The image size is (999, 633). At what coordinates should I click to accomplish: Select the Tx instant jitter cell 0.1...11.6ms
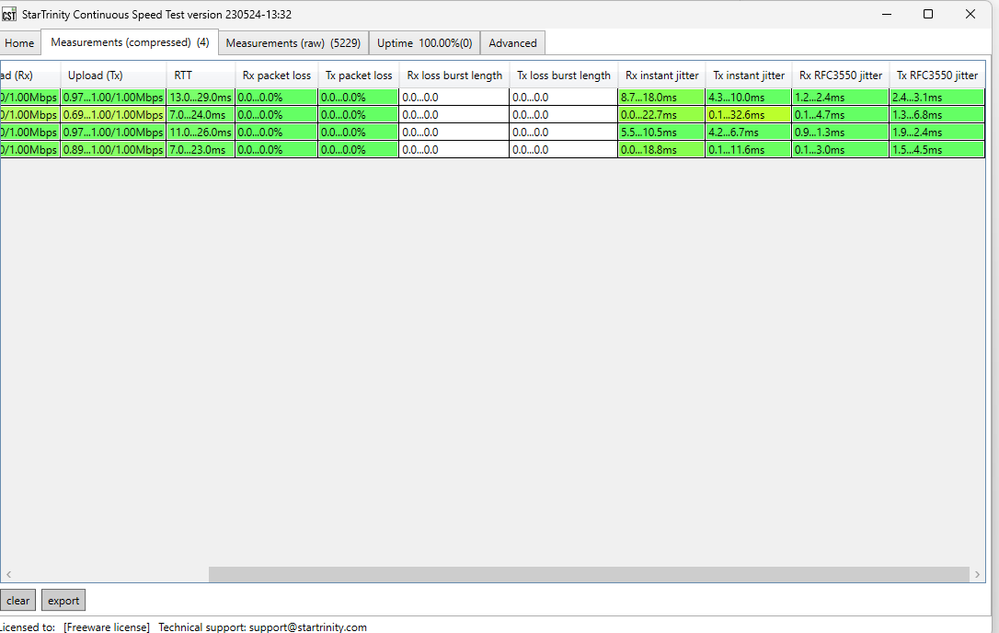[x=749, y=150]
